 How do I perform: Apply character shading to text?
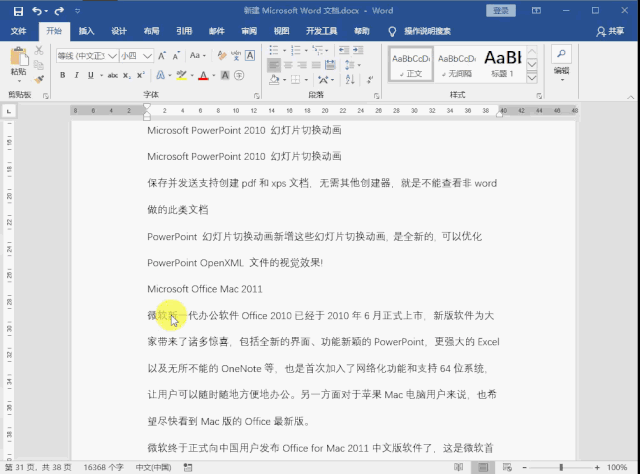[225, 75]
